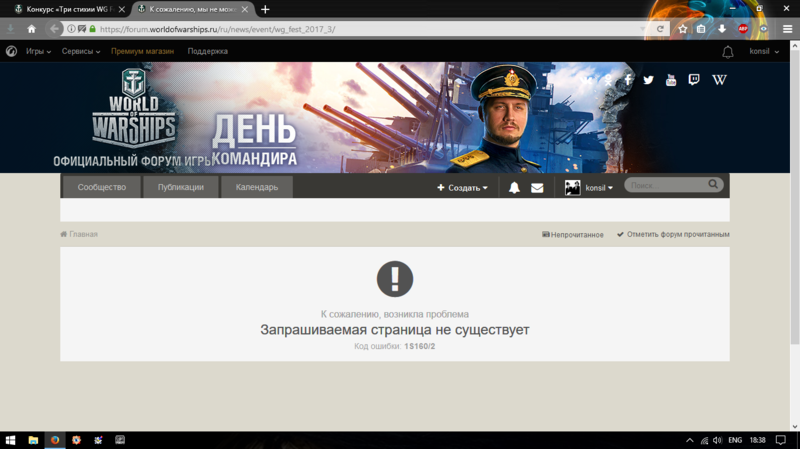
Task: Click the page vertical scrollbar
Action: click(x=795, y=196)
